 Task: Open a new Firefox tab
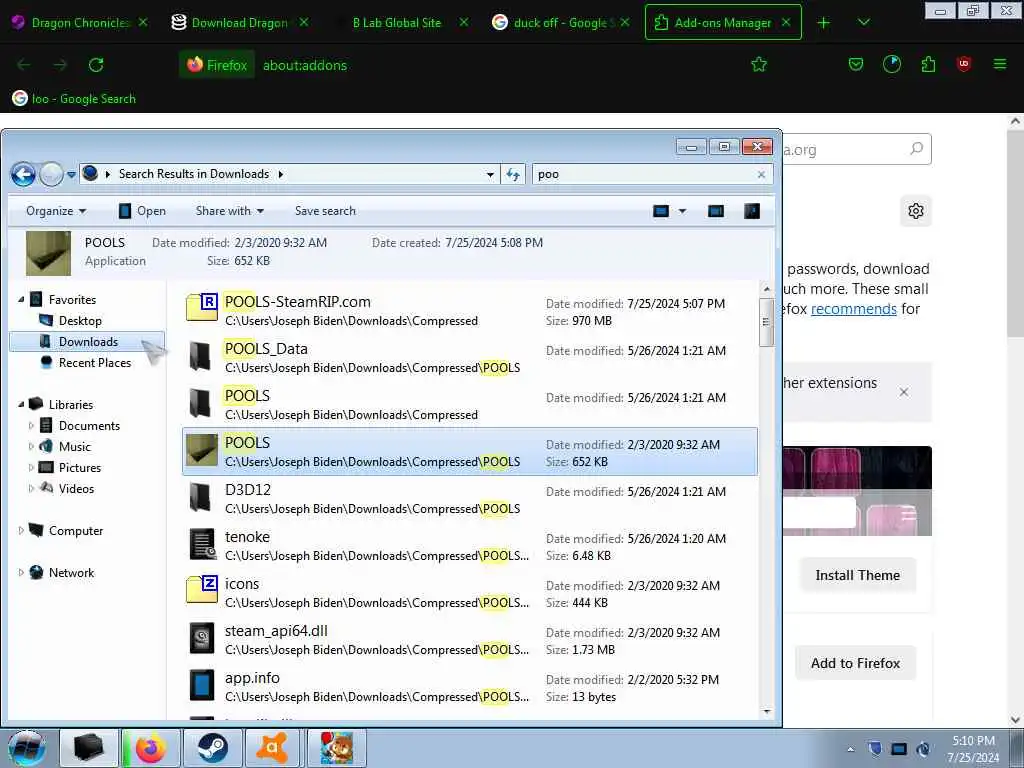click(x=824, y=23)
